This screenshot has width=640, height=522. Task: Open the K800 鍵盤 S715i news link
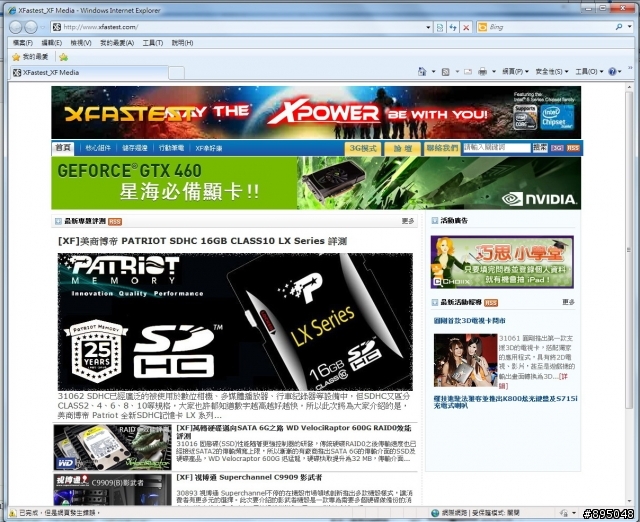point(505,402)
